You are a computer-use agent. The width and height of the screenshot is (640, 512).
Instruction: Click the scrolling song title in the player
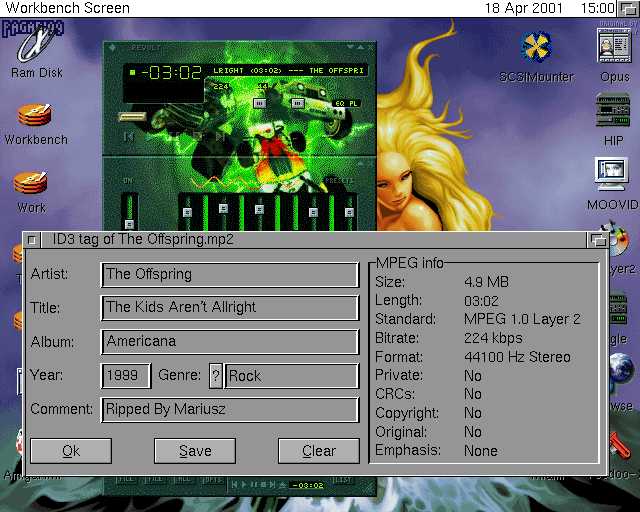pyautogui.click(x=288, y=71)
